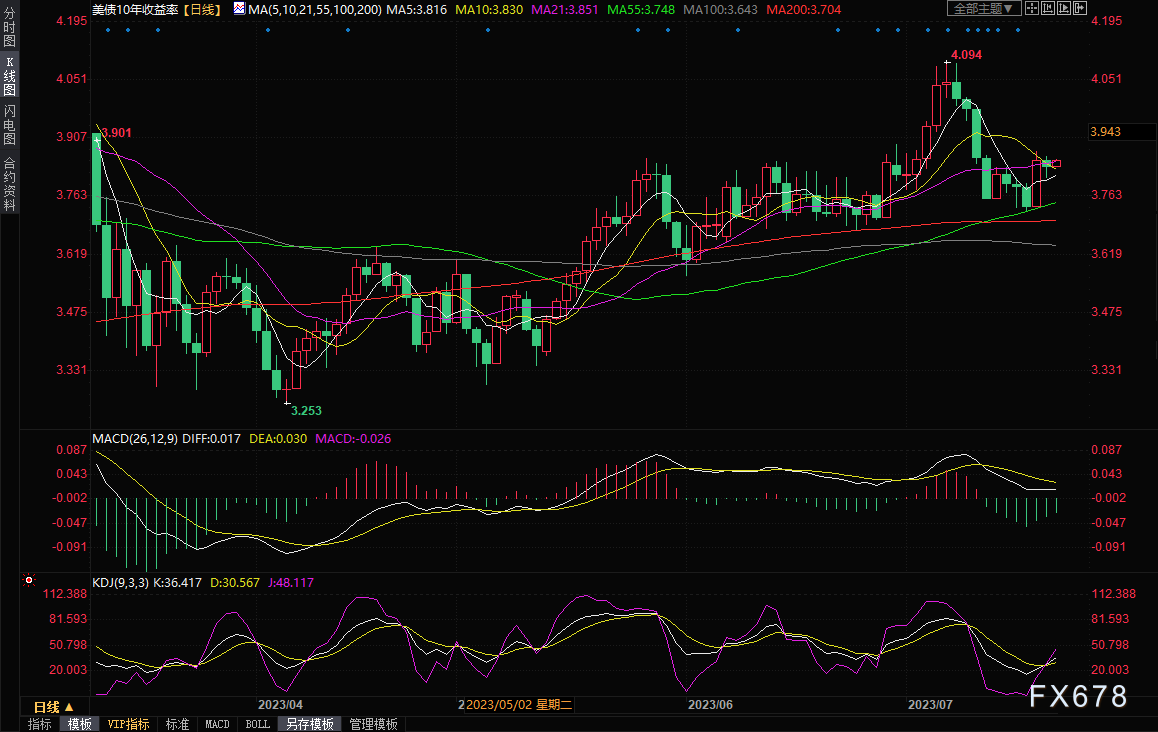The height and width of the screenshot is (732, 1158).
Task: Click the 另存模板 button
Action: pyautogui.click(x=310, y=725)
